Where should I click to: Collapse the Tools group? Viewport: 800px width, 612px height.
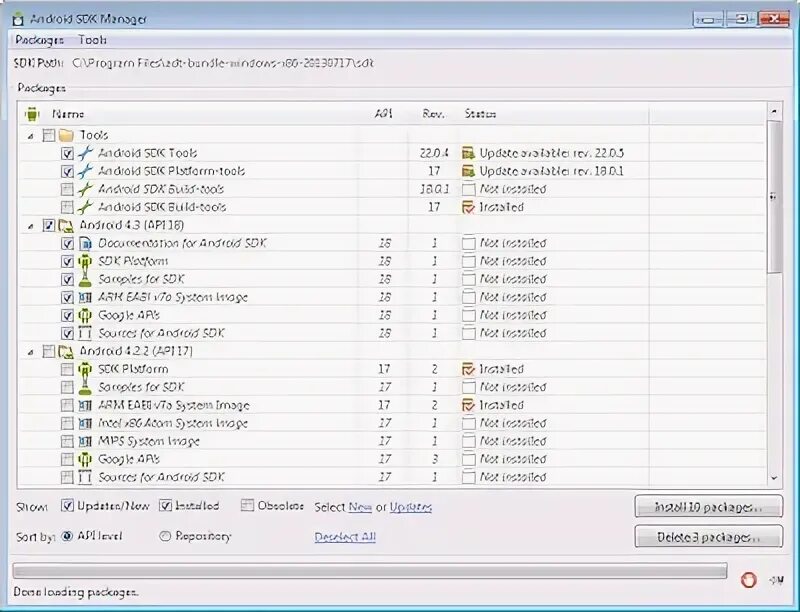tap(31, 136)
